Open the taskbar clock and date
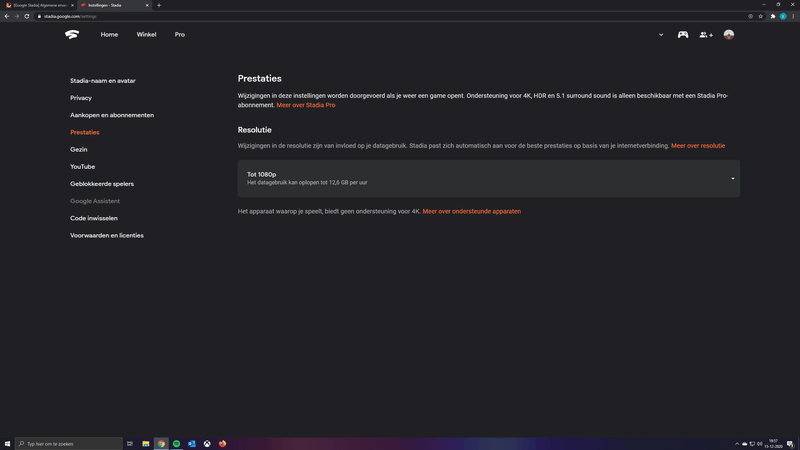 click(x=773, y=444)
